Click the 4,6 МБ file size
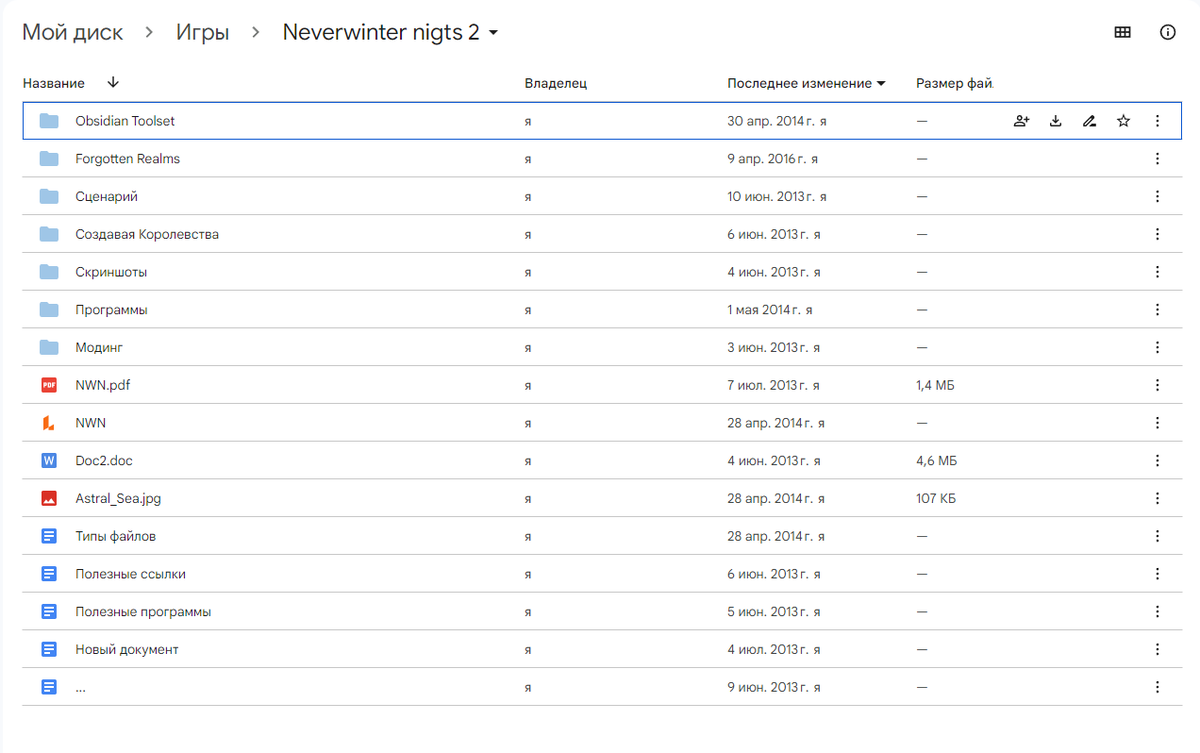 coord(936,461)
